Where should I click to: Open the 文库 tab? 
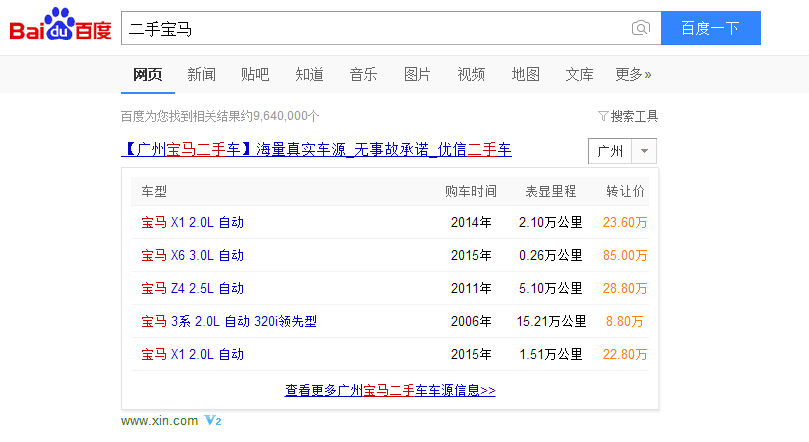(579, 74)
